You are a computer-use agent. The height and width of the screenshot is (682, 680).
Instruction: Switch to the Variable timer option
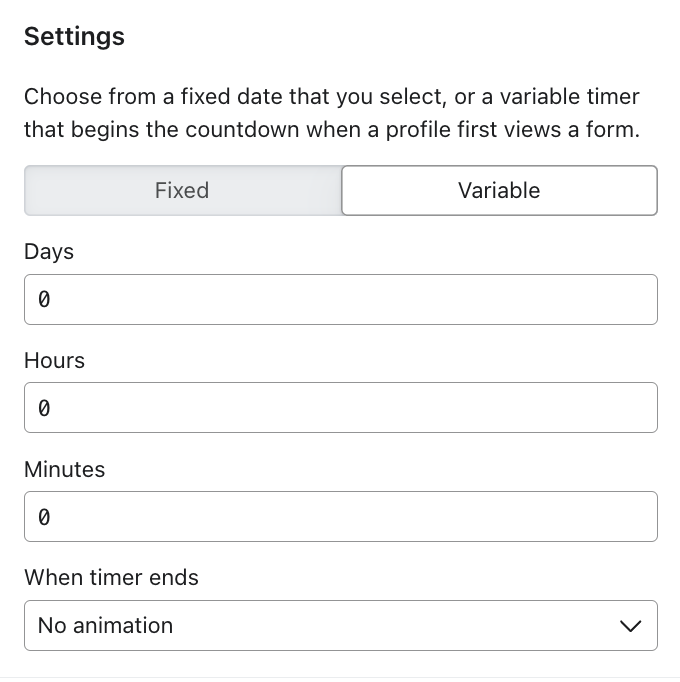(x=499, y=190)
